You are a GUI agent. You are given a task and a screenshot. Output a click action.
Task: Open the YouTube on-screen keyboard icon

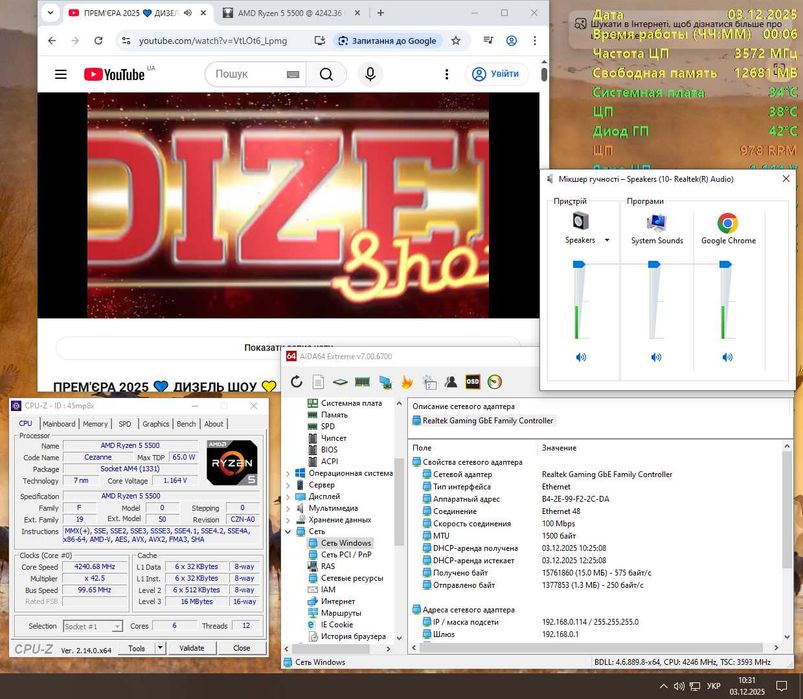click(x=293, y=75)
